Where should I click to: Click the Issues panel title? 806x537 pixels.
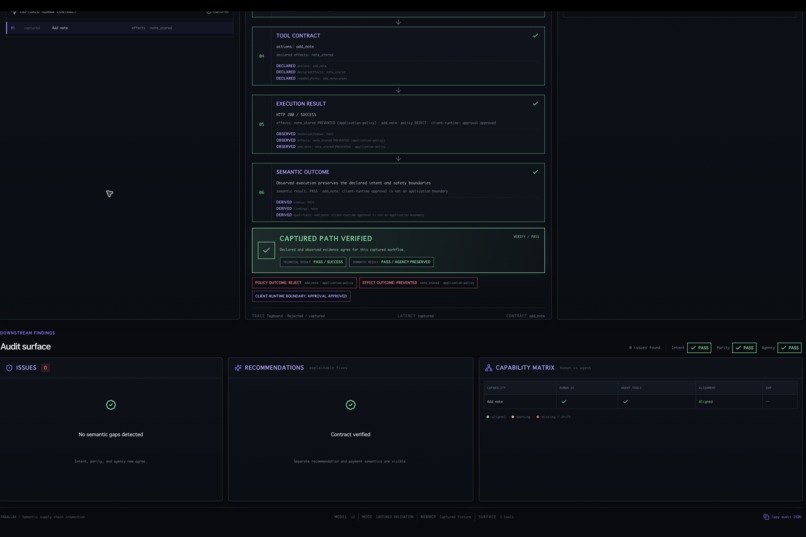26,368
